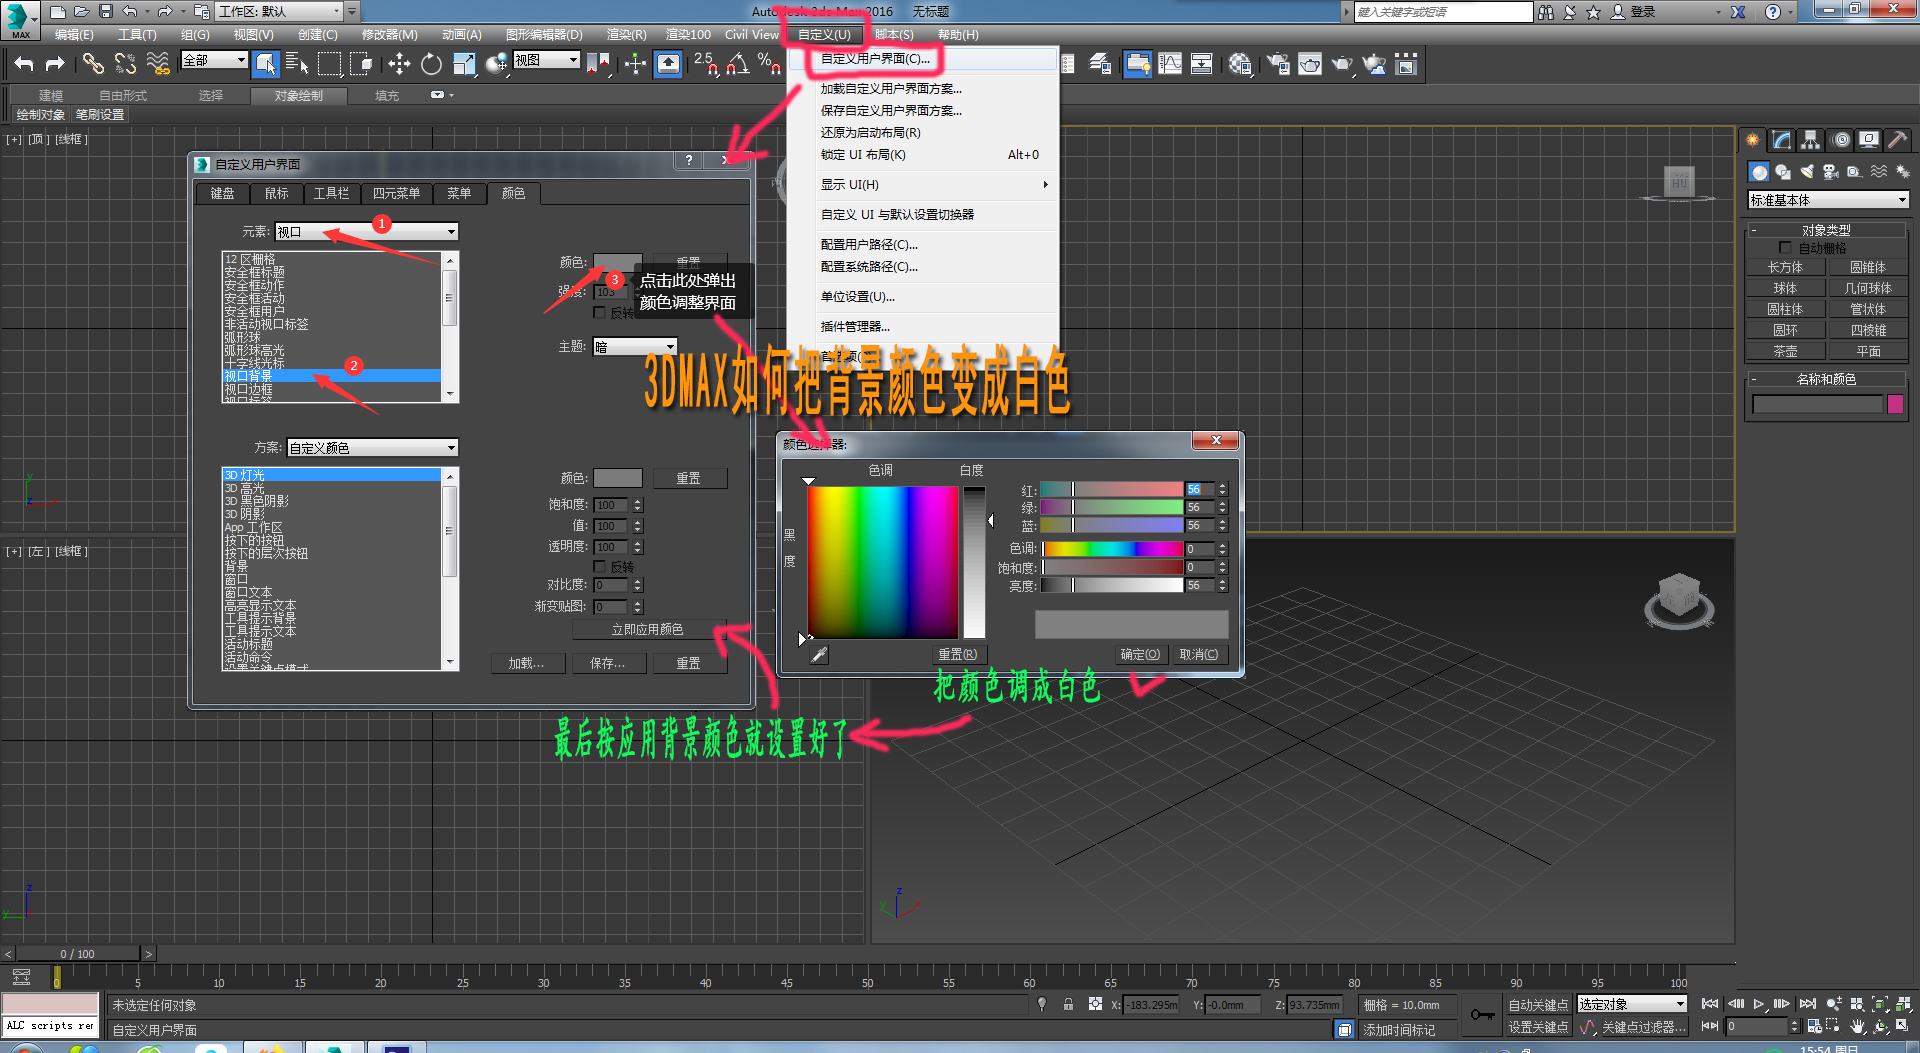1920x1053 pixels.
Task: Enable the 自动栅格 checkbox
Action: pos(1786,245)
